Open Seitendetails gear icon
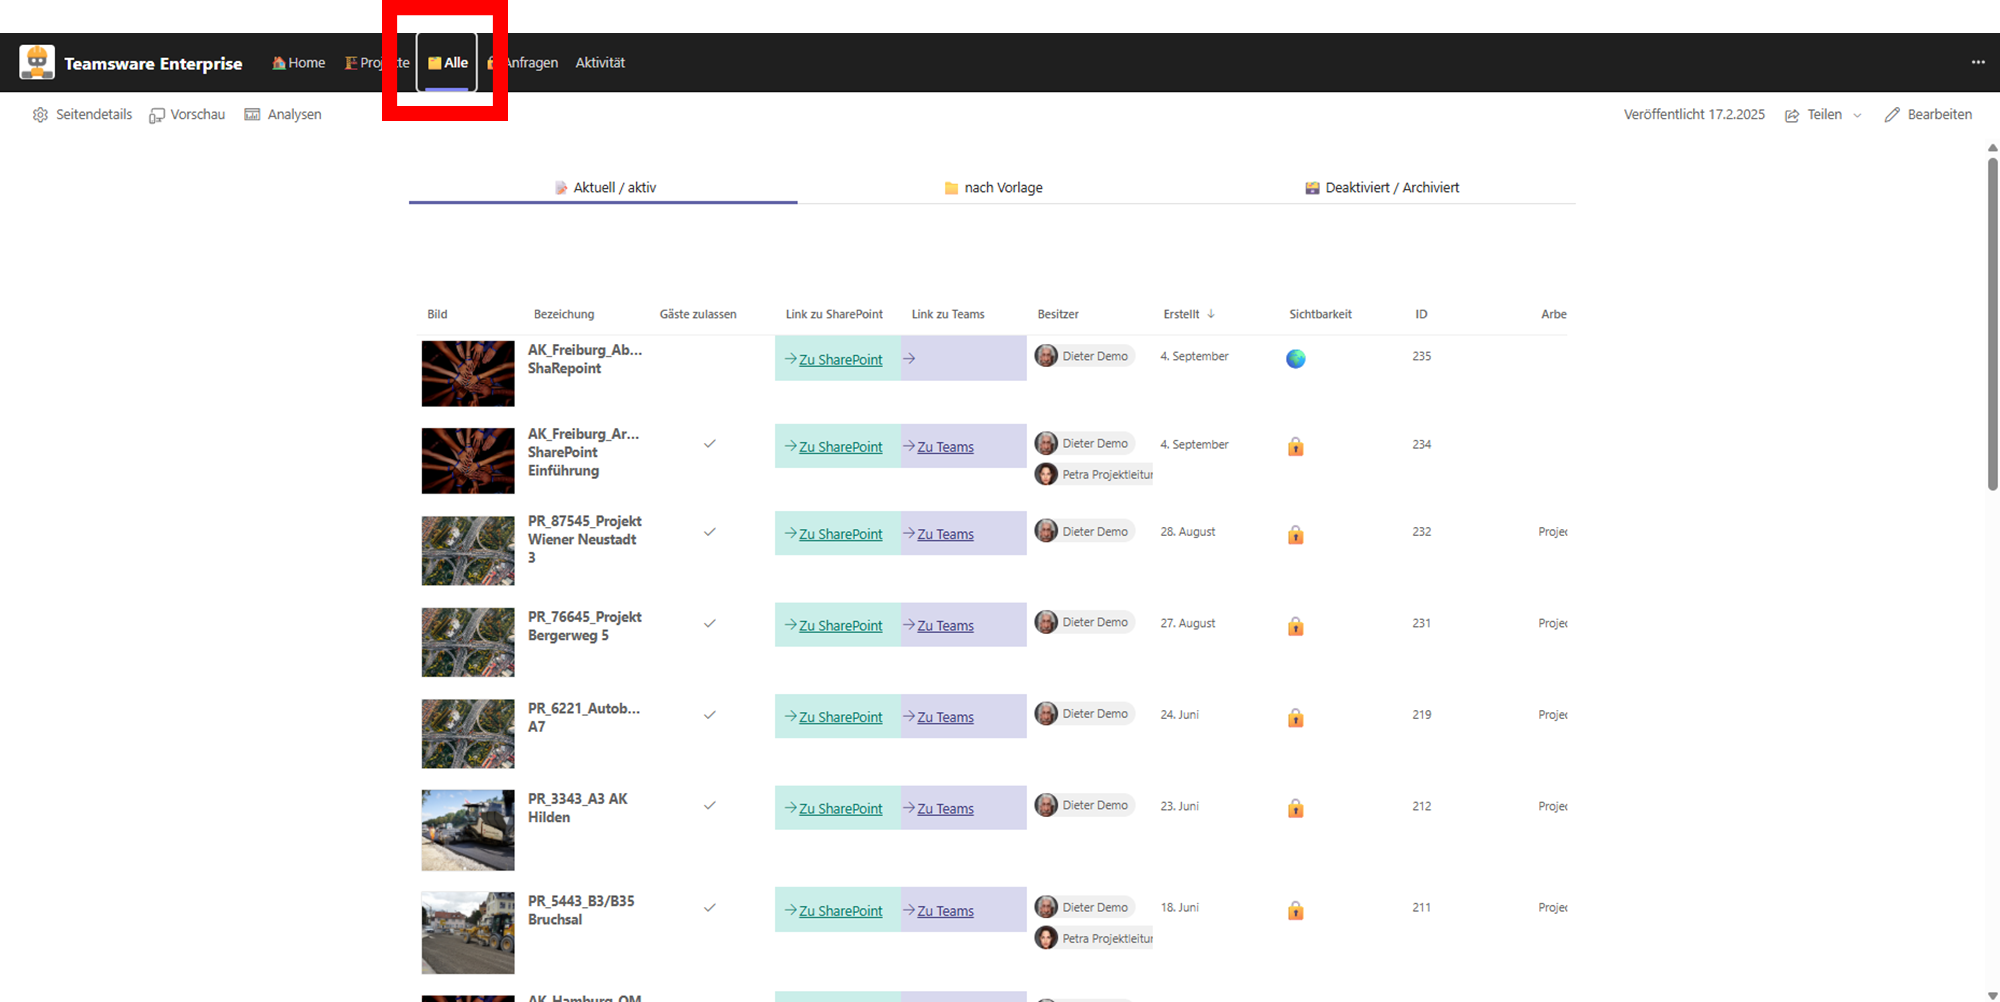2000x1002 pixels. coord(40,115)
